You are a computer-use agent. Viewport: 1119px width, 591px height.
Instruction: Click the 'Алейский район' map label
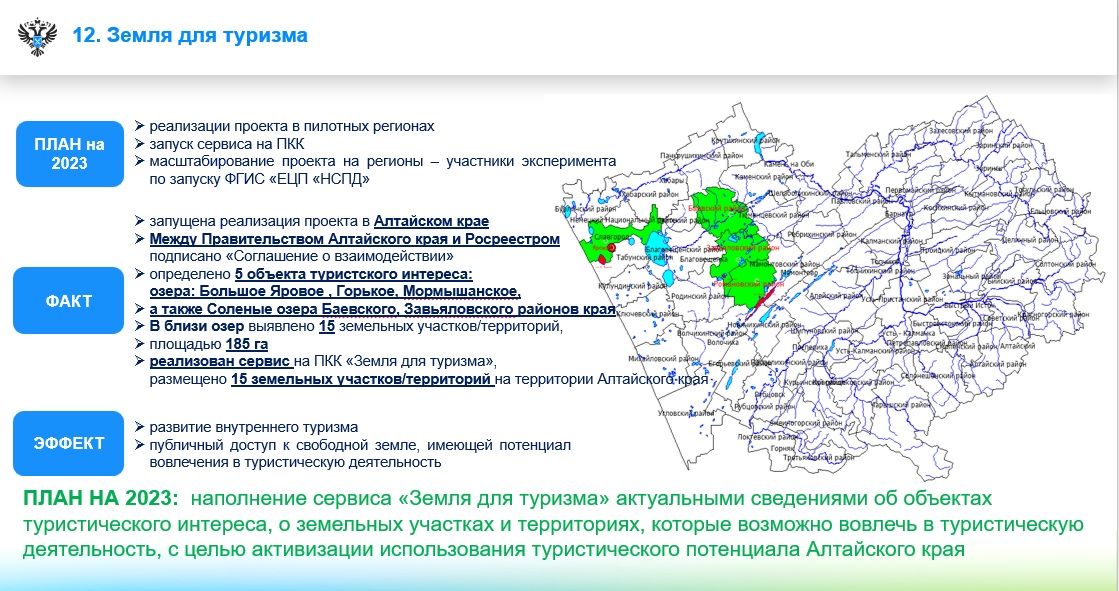click(836, 296)
